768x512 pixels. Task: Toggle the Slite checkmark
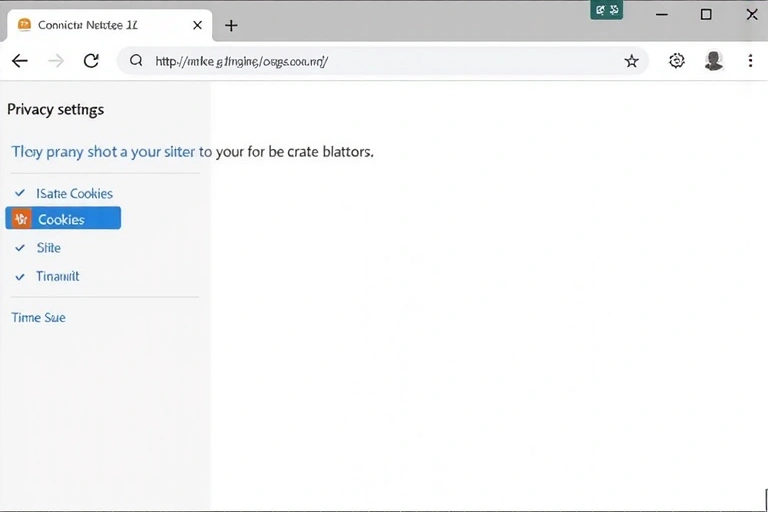(x=20, y=247)
